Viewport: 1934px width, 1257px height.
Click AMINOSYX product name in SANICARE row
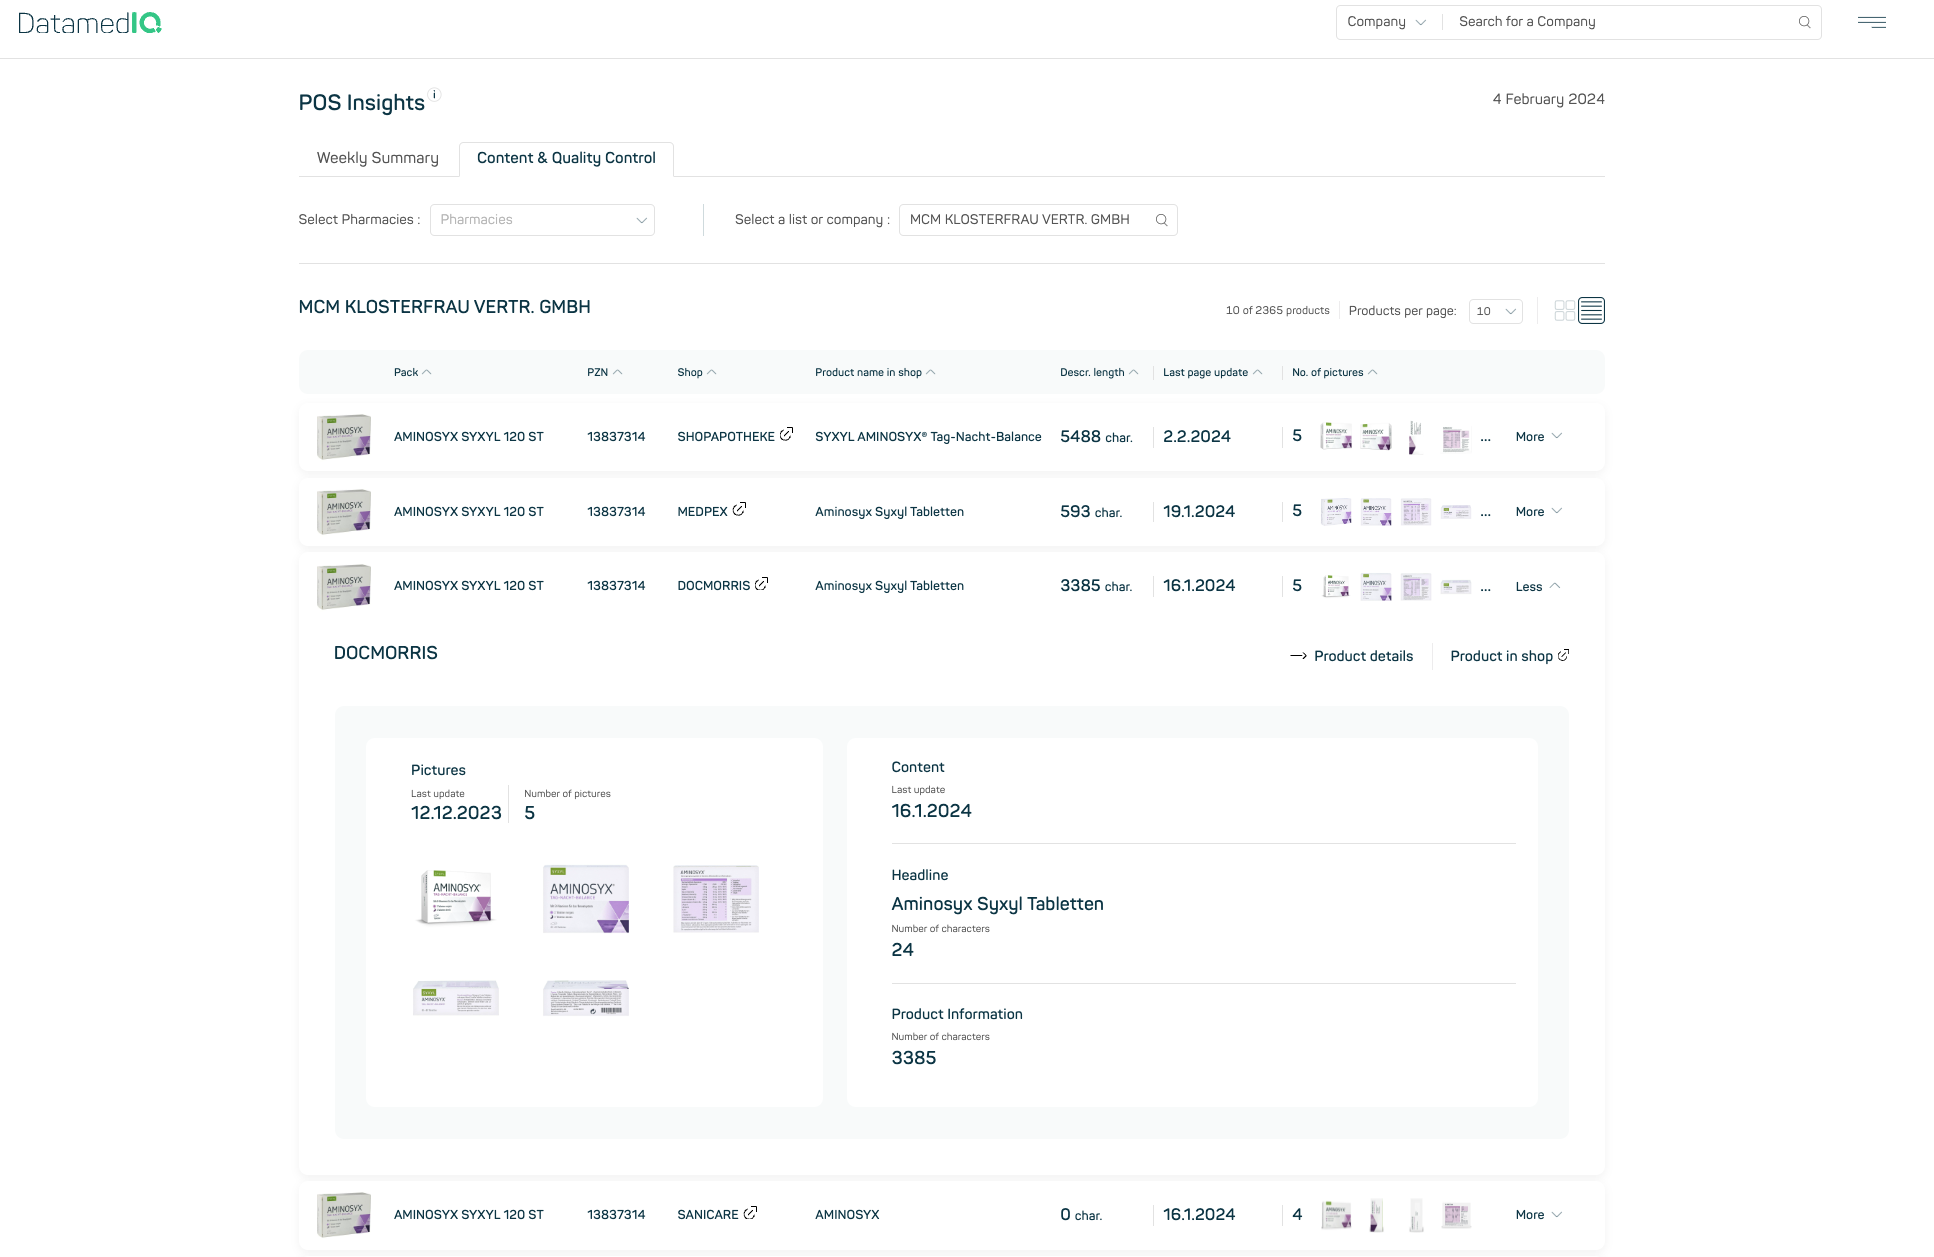(847, 1215)
